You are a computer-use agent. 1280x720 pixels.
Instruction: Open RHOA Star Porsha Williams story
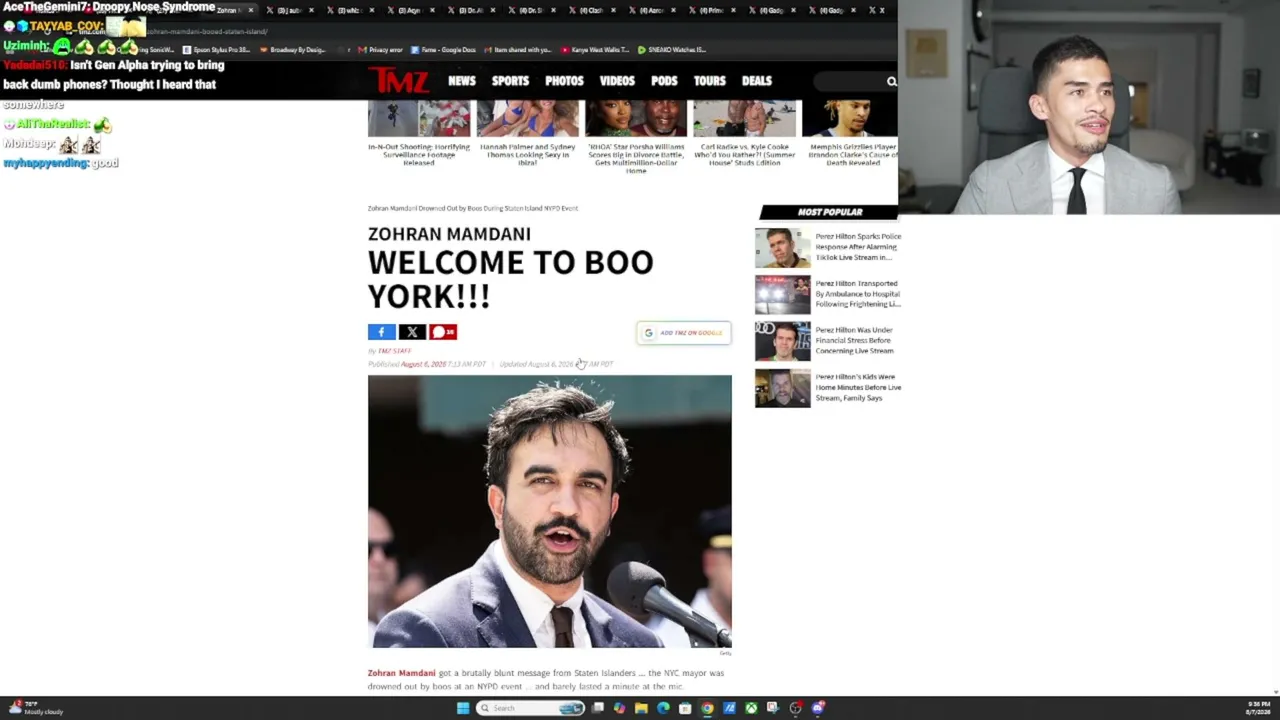pos(636,159)
